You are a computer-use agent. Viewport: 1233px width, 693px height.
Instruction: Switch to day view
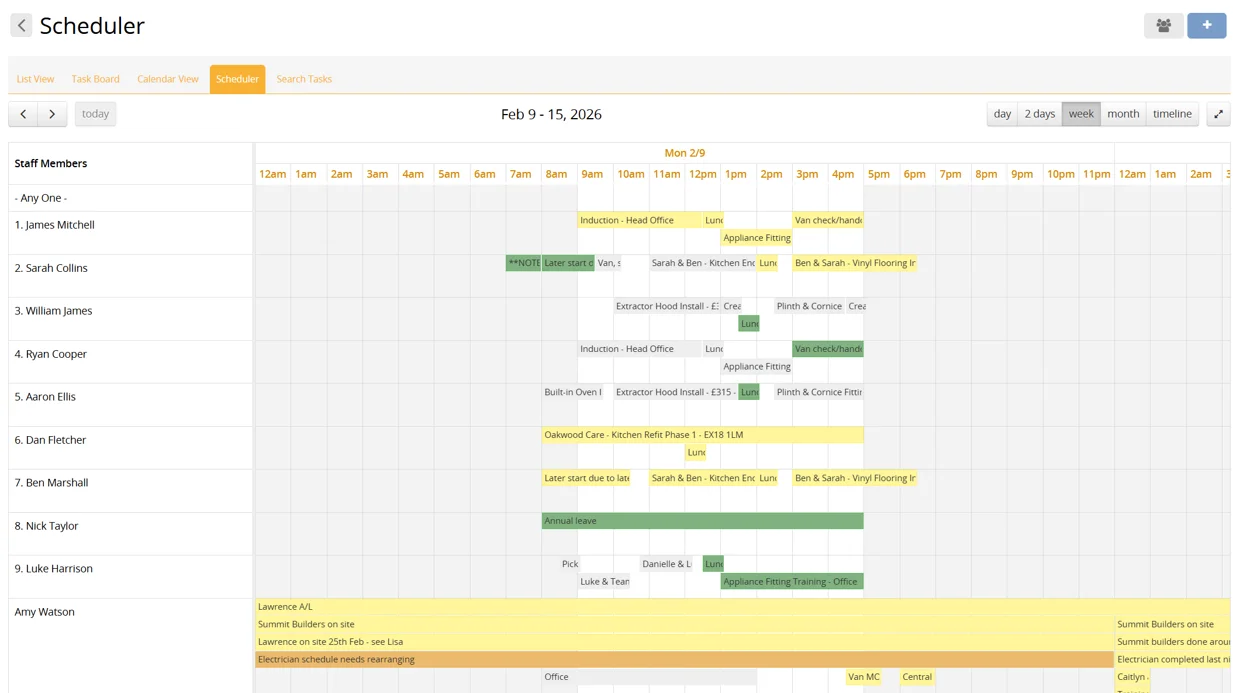click(1002, 113)
